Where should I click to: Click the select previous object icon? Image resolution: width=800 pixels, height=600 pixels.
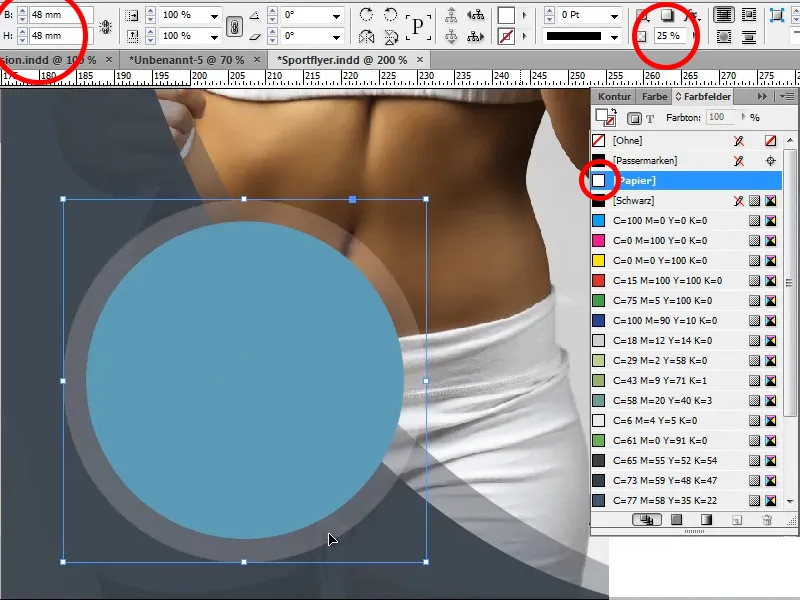(x=476, y=15)
